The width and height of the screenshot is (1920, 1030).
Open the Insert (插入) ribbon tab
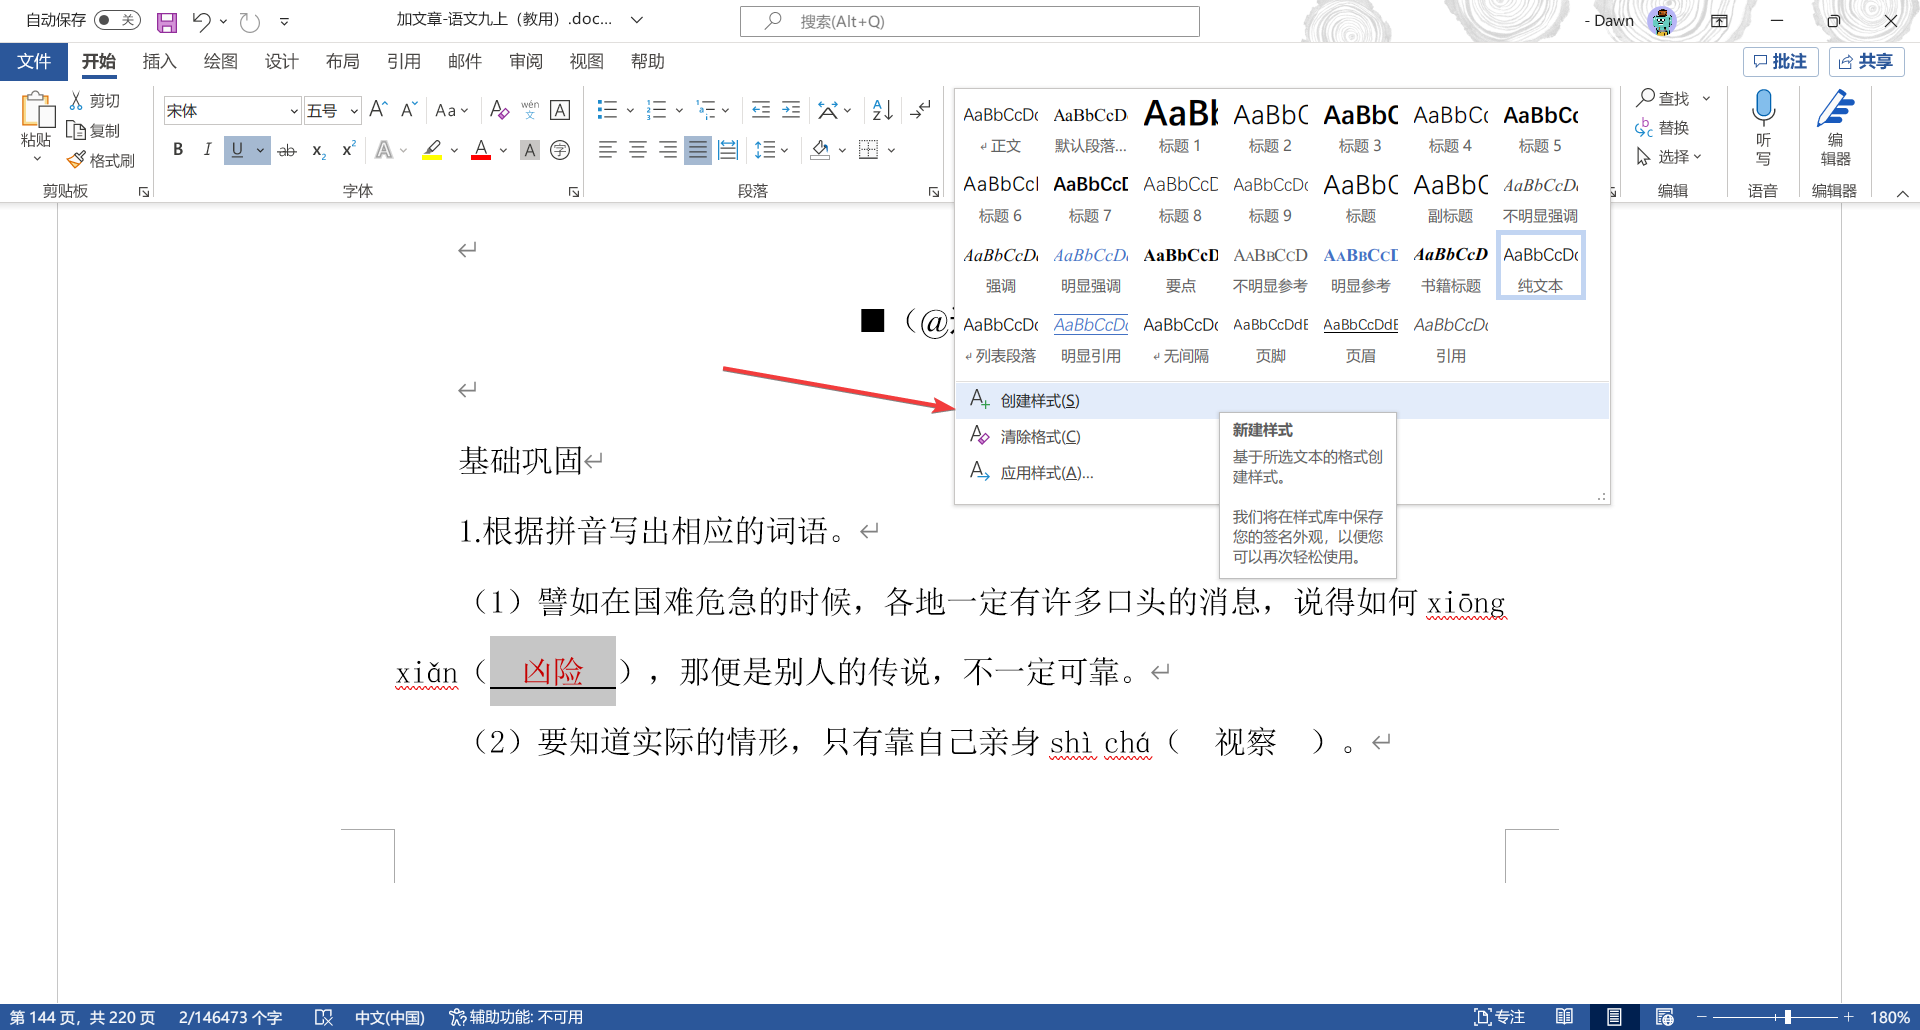click(159, 62)
